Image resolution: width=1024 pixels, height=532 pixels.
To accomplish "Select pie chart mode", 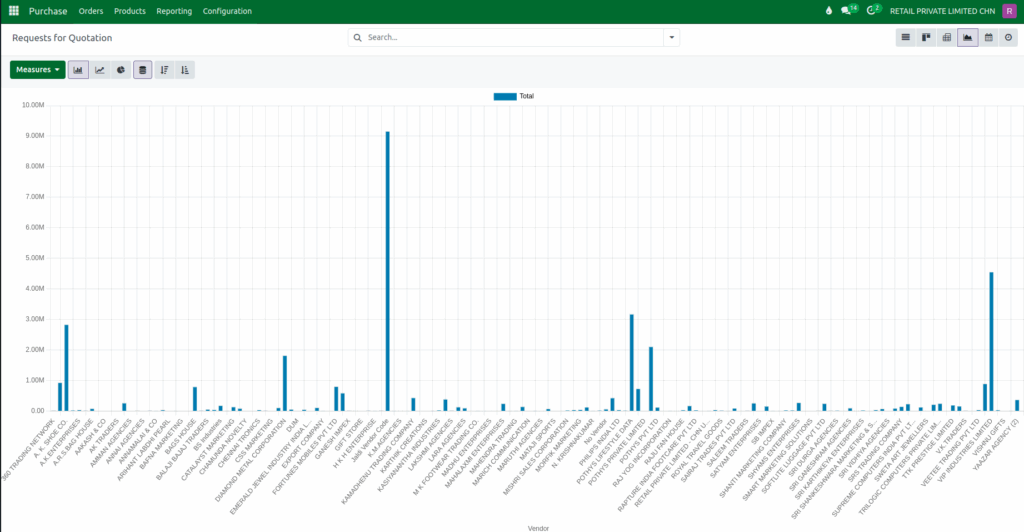I will click(121, 70).
